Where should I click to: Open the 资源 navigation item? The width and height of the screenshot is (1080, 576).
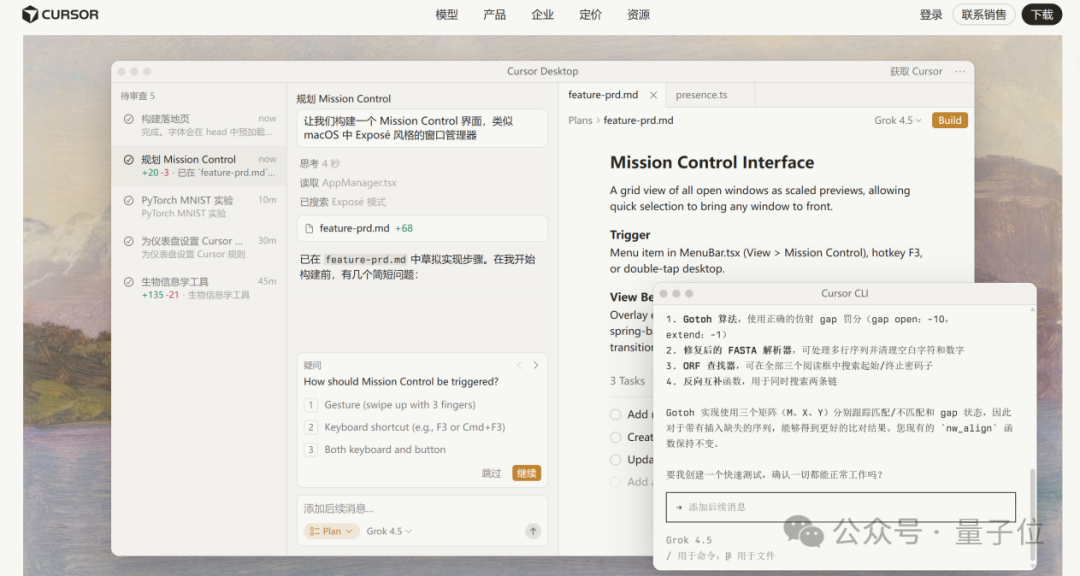tap(638, 14)
